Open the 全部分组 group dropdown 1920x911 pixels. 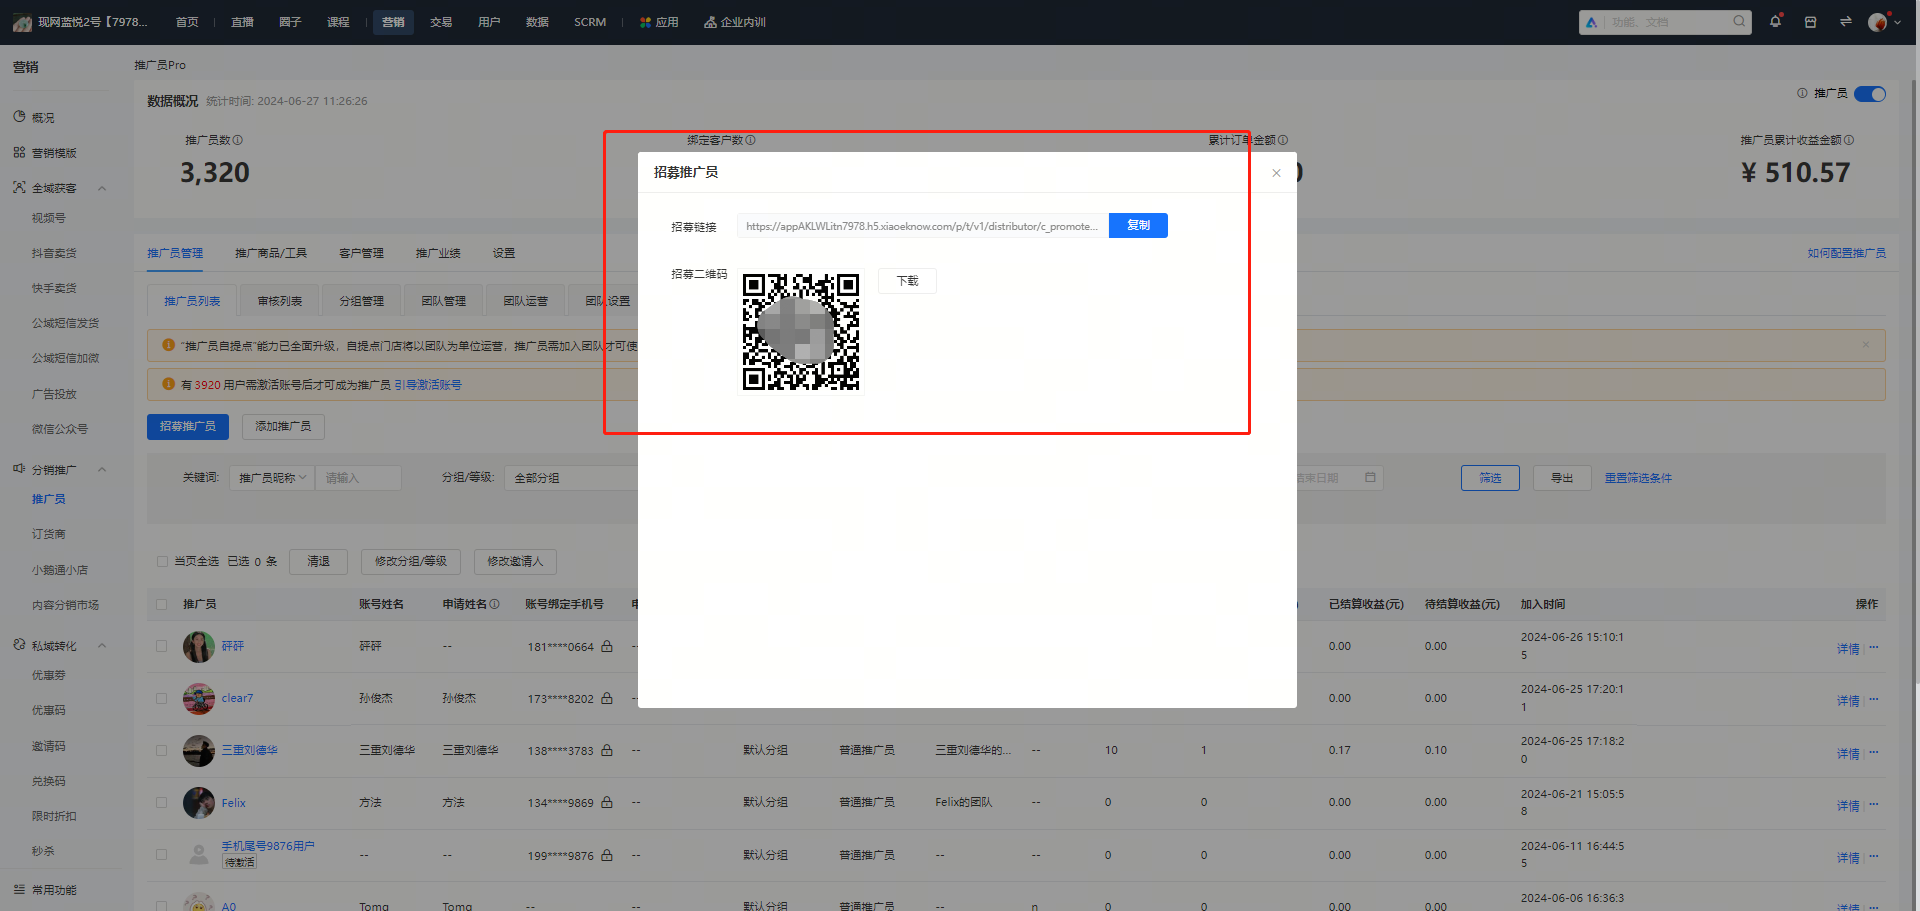571,478
